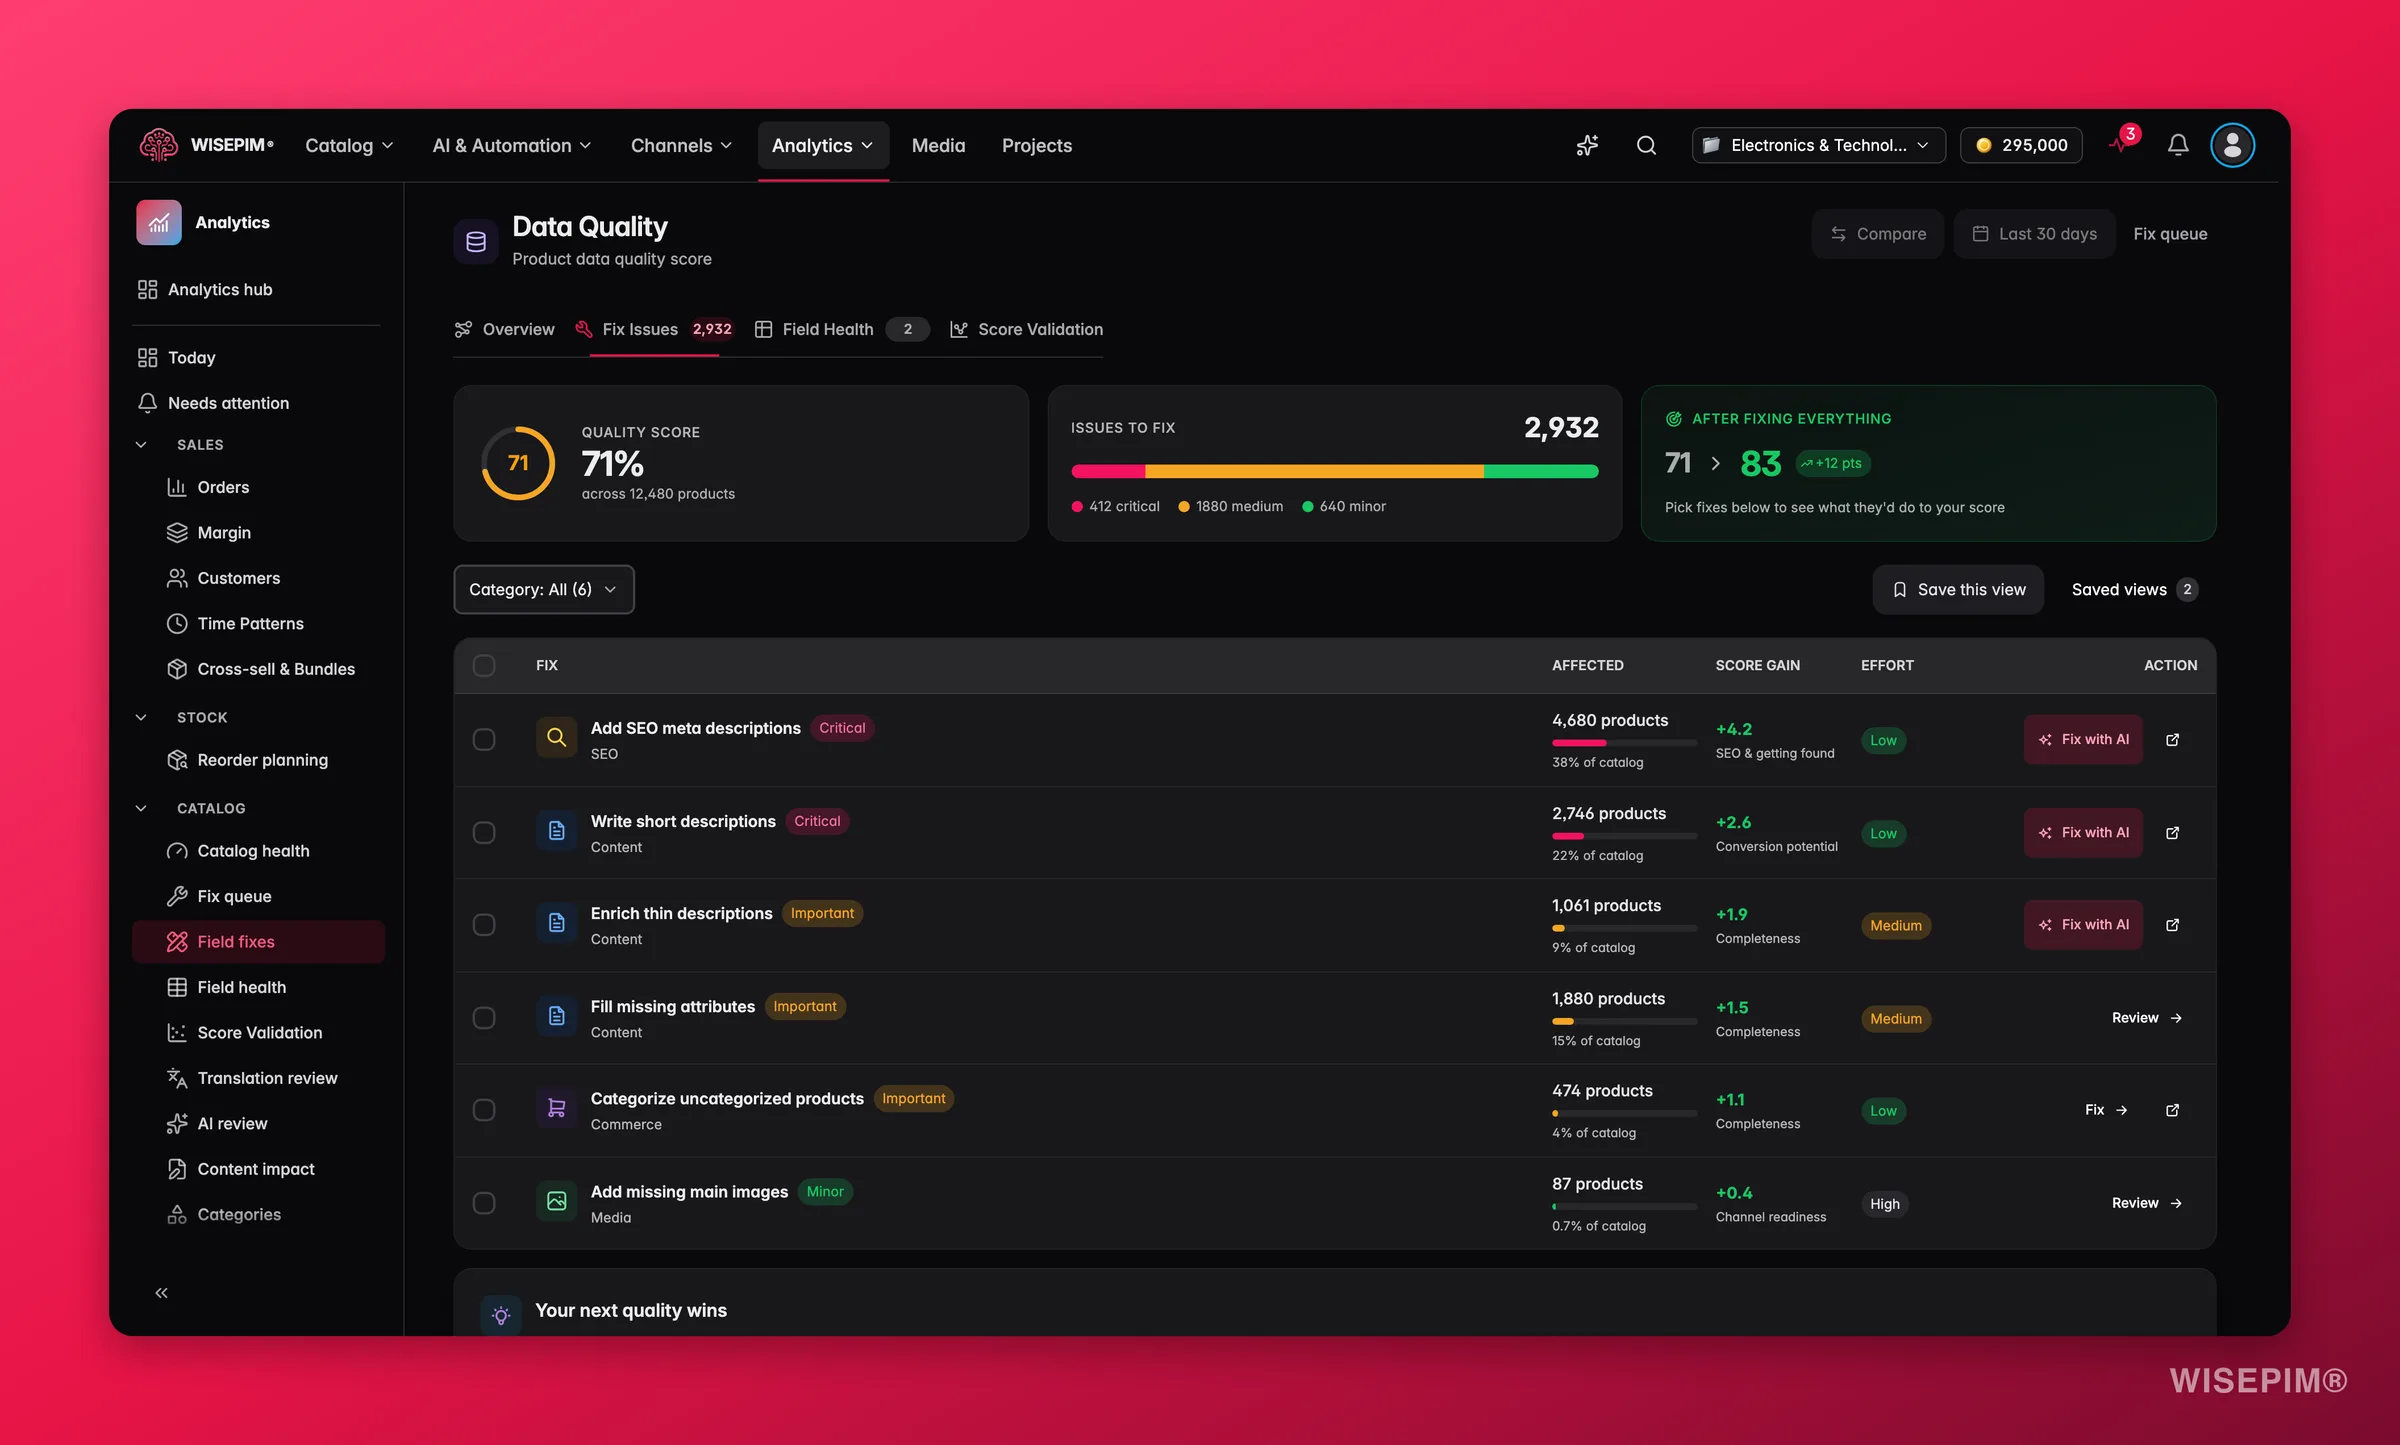Viewport: 2400px width, 1445px height.
Task: Click the 295,000 credits coin counter
Action: (x=2021, y=145)
